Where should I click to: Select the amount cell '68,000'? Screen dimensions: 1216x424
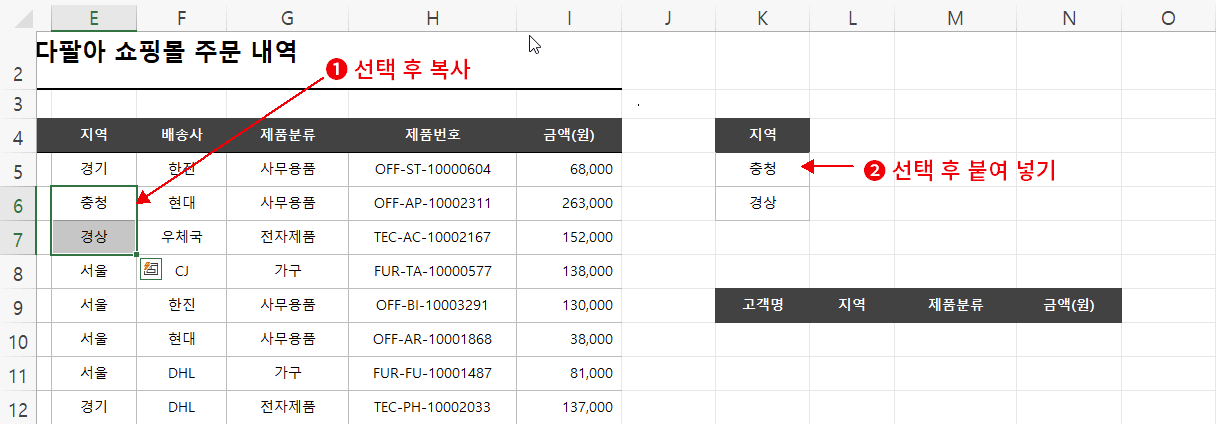click(x=569, y=169)
